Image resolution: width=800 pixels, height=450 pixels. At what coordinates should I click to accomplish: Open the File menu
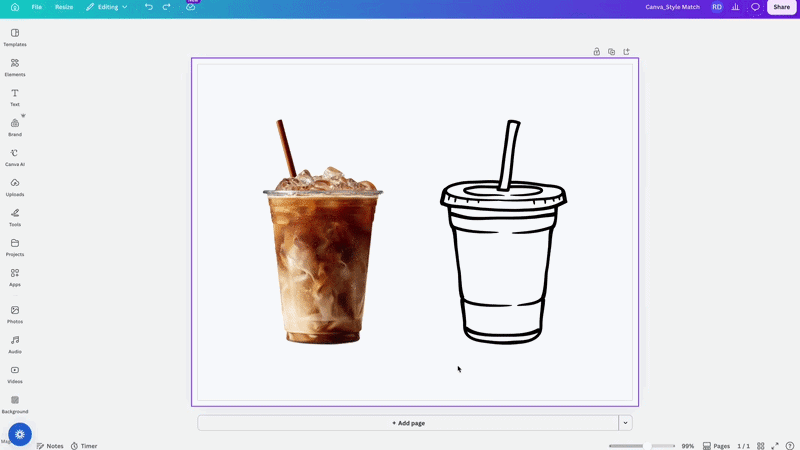click(37, 7)
